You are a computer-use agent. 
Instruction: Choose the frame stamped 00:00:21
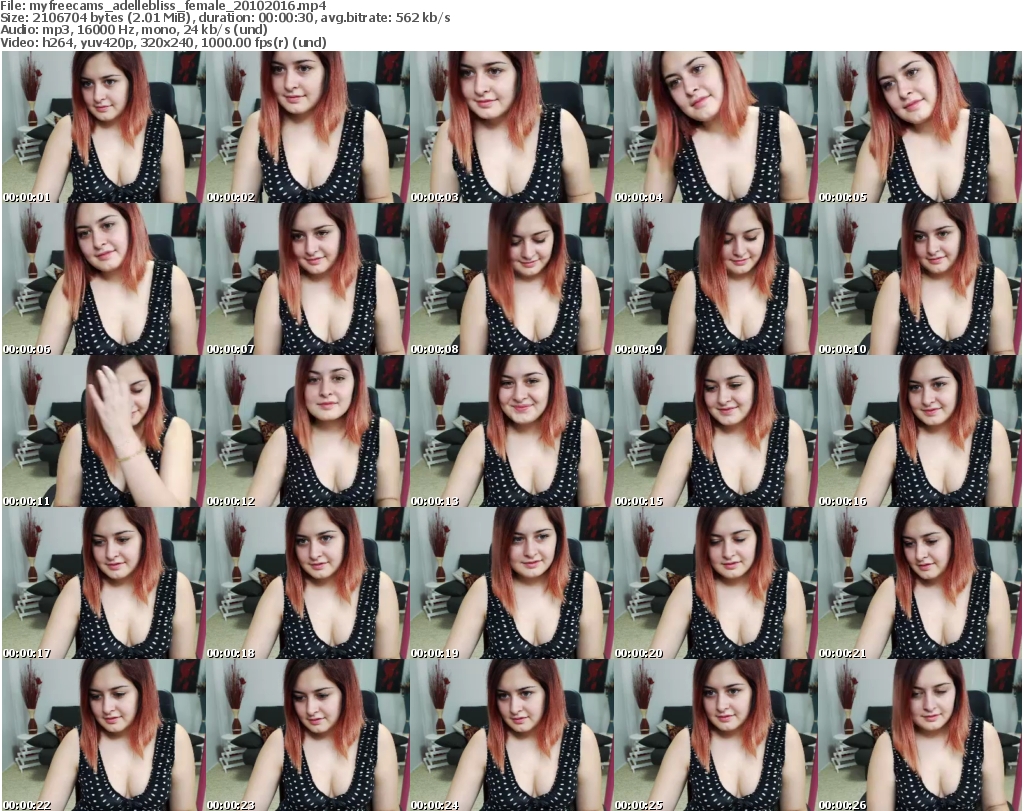point(919,584)
